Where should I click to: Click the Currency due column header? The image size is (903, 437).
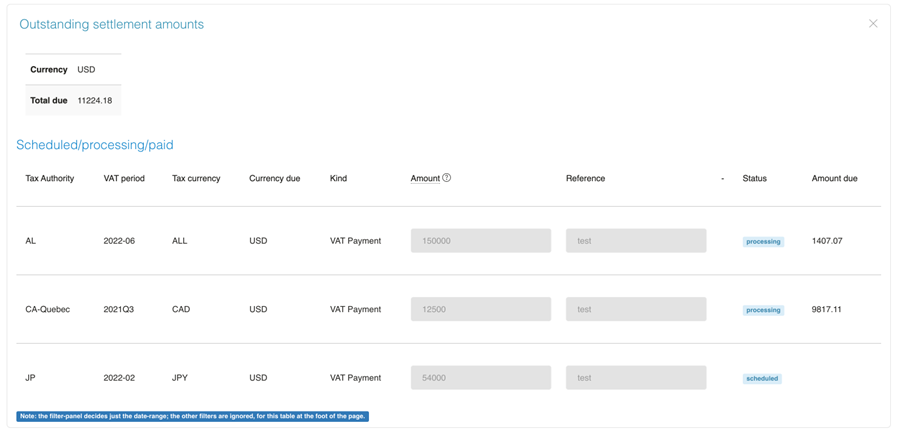[x=275, y=178]
